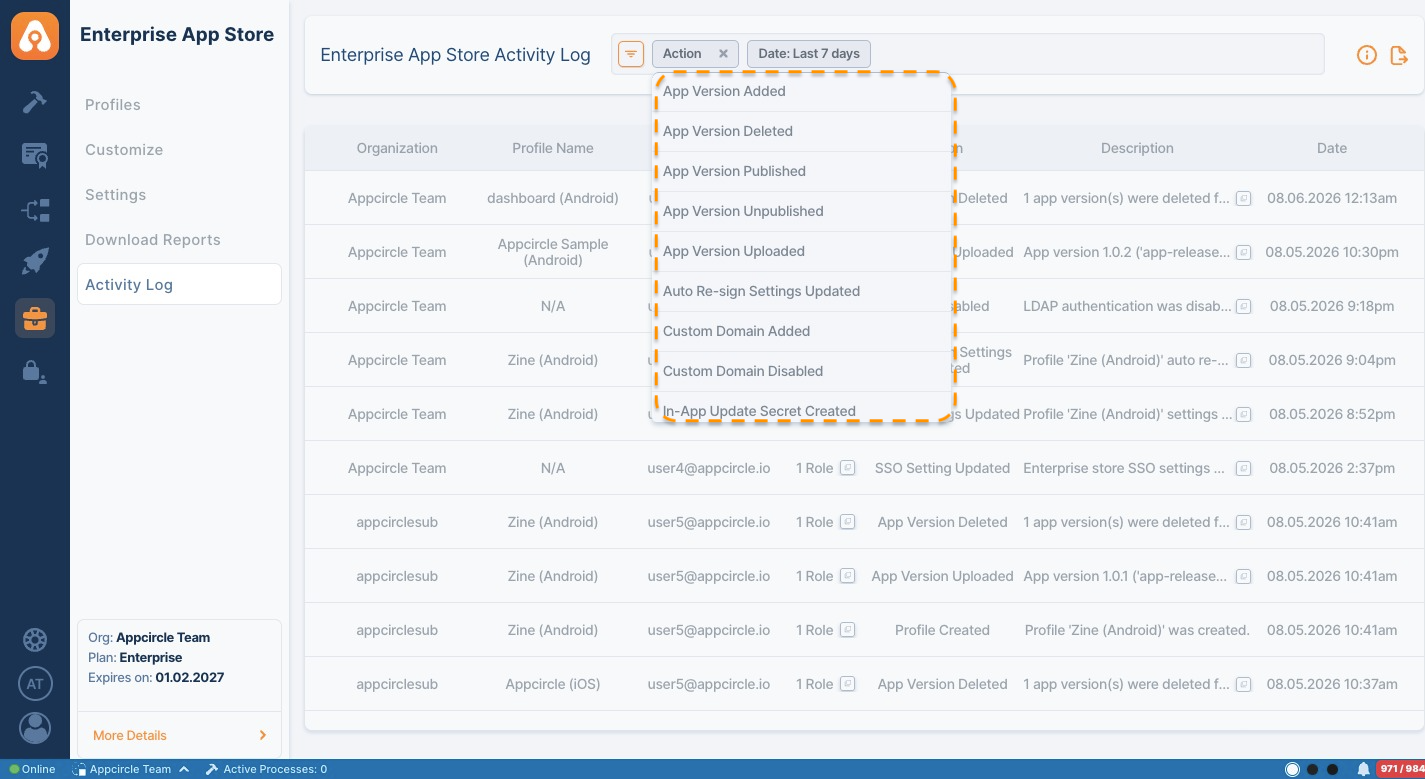1425x779 pixels.
Task: Click the More Details chevron arrow
Action: [263, 735]
